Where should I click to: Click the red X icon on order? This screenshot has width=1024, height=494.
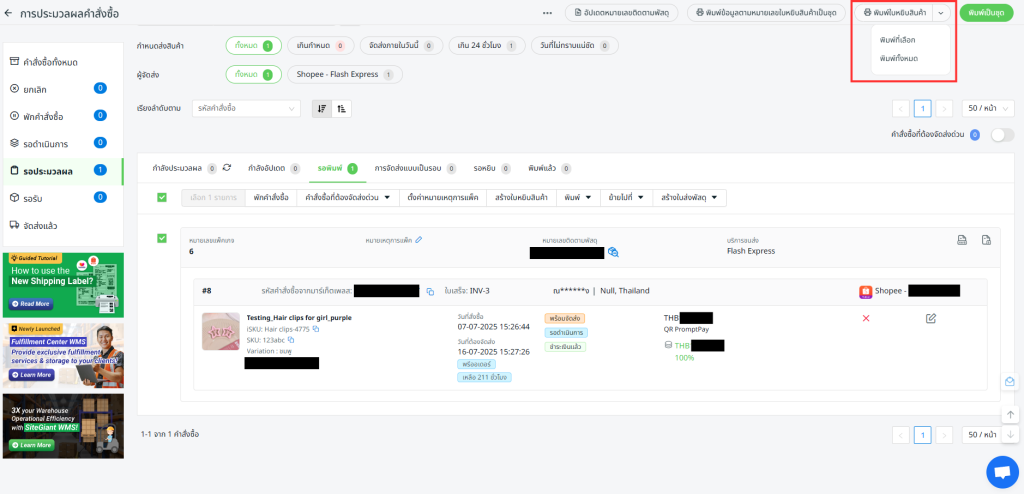(866, 318)
